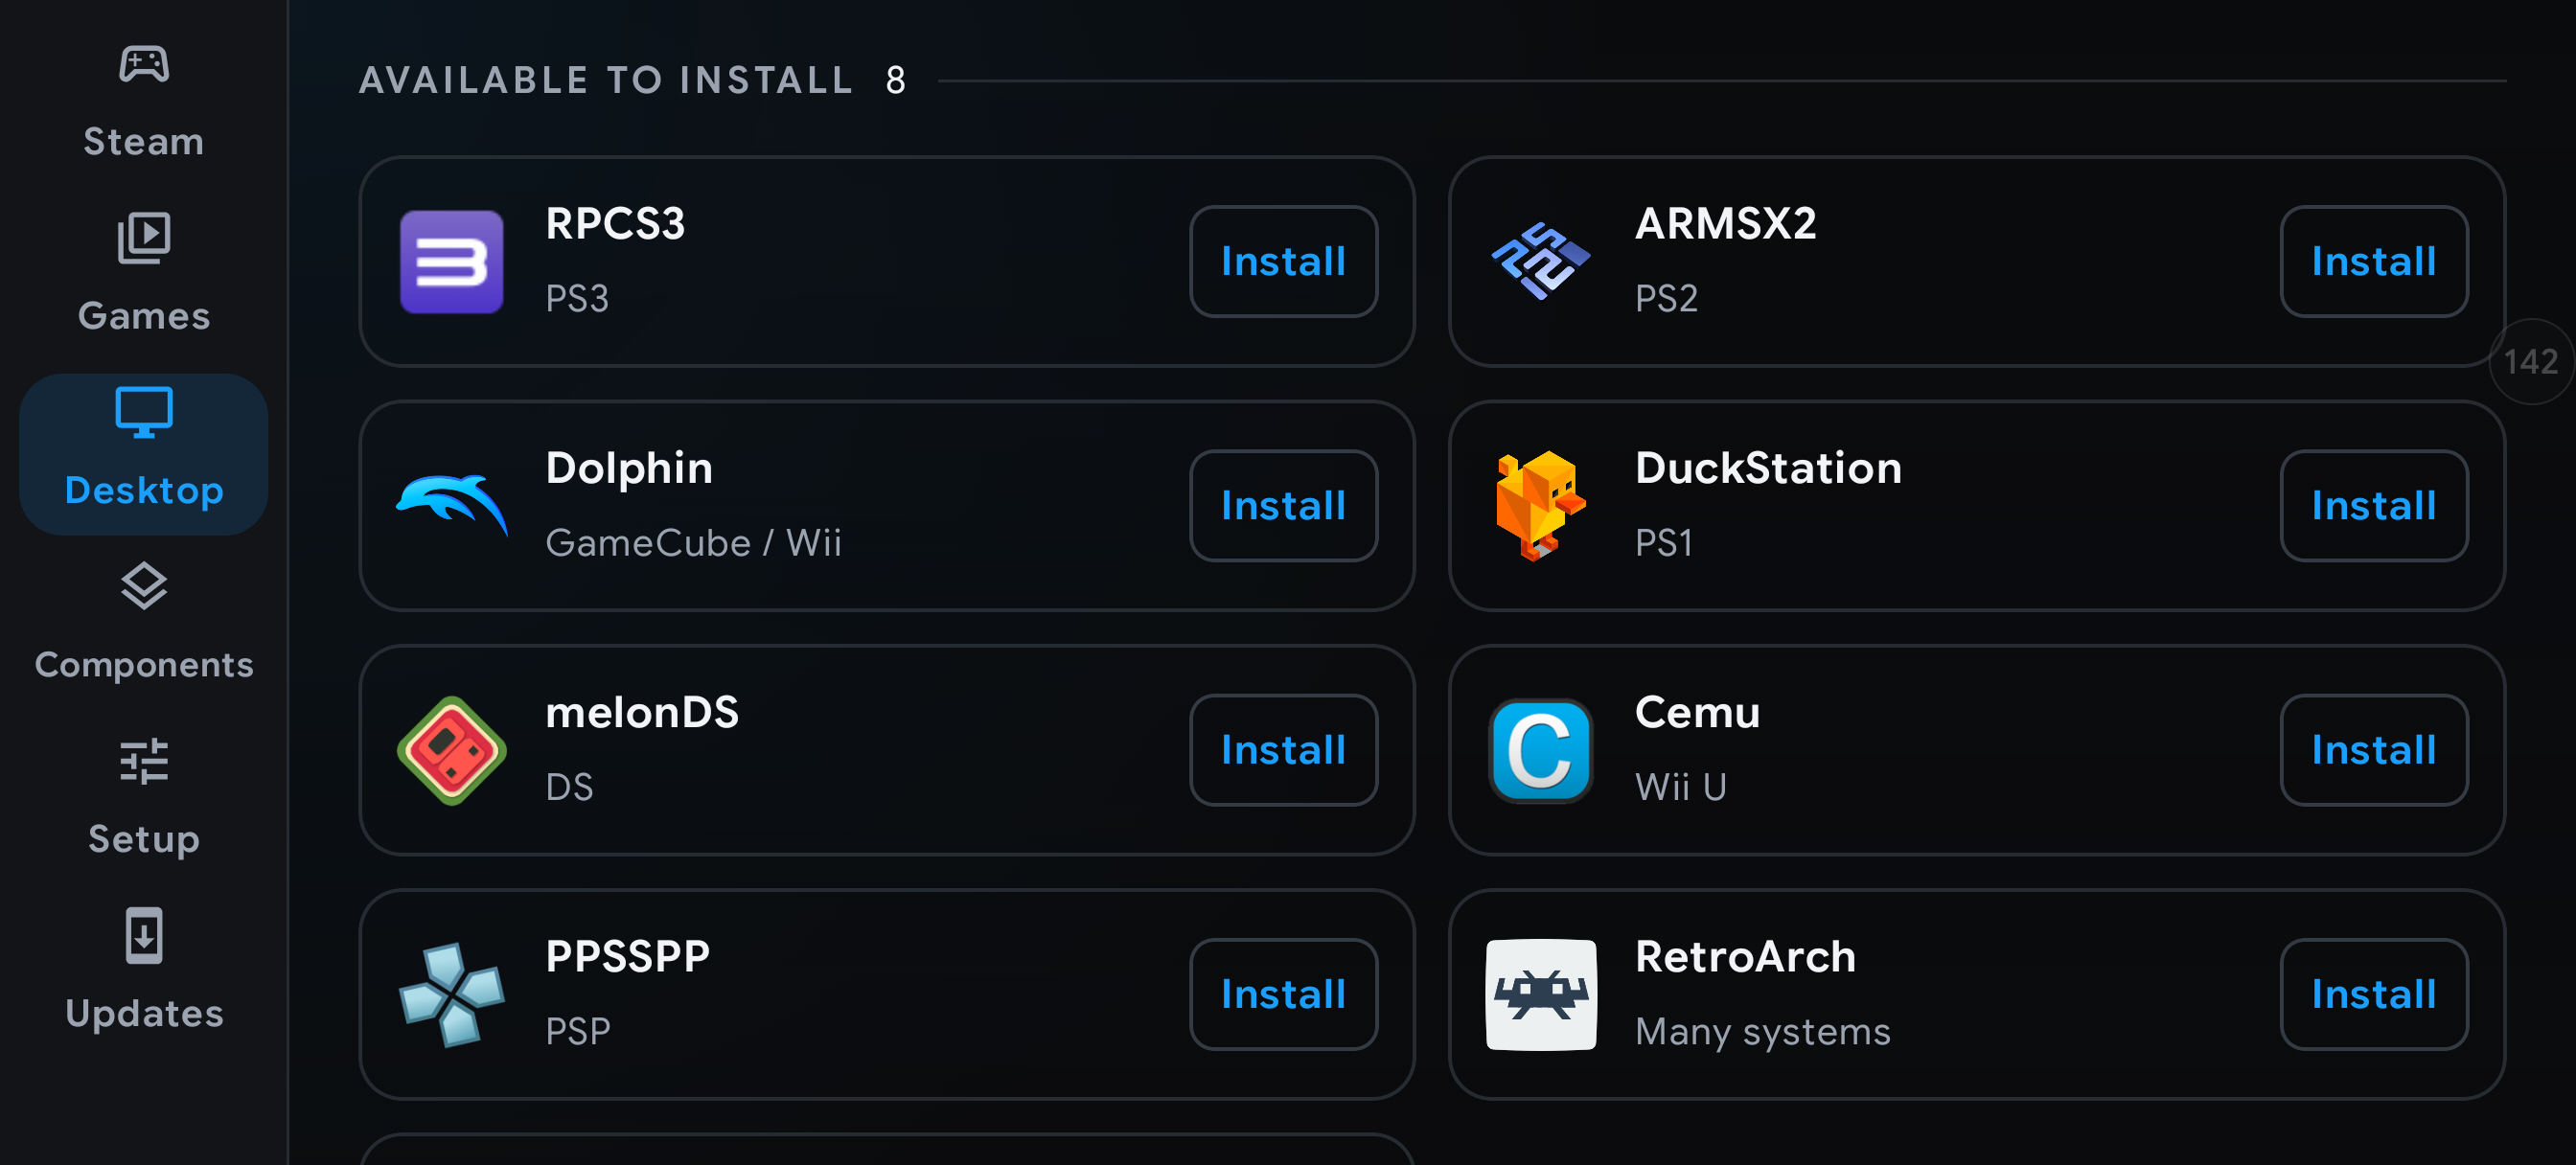The width and height of the screenshot is (2576, 1165).
Task: Click the Cemu blue C logo
Action: [1540, 750]
